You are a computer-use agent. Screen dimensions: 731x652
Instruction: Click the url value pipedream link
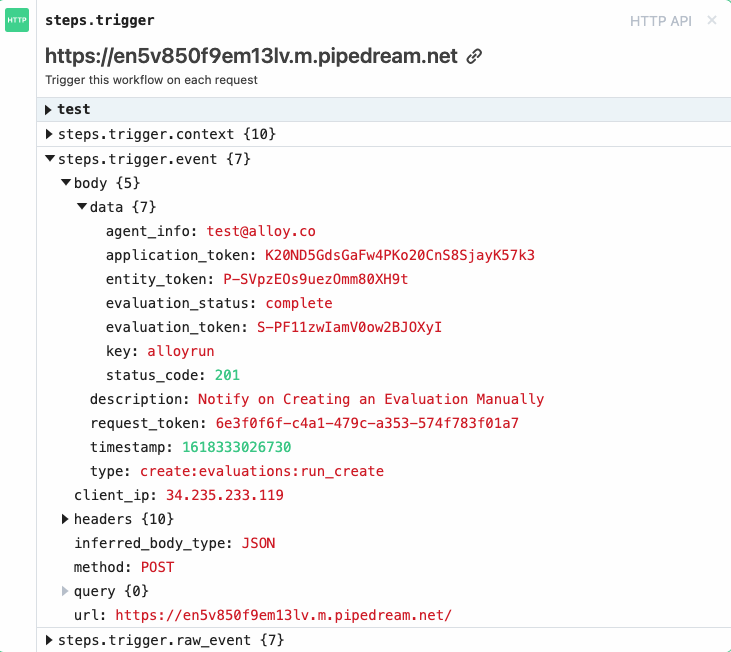pos(283,615)
